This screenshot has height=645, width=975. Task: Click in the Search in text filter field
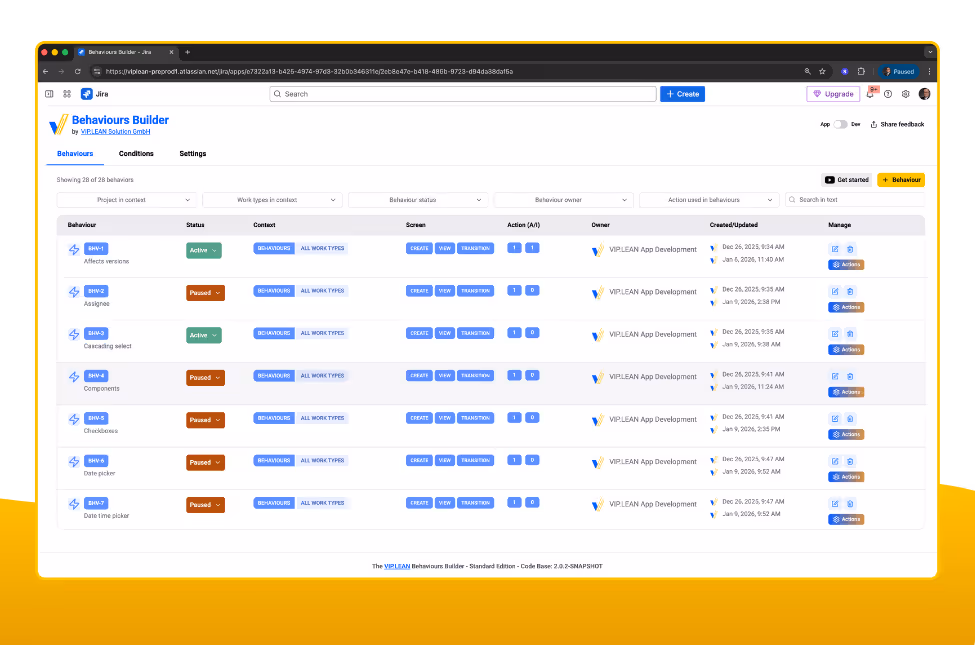(x=854, y=200)
